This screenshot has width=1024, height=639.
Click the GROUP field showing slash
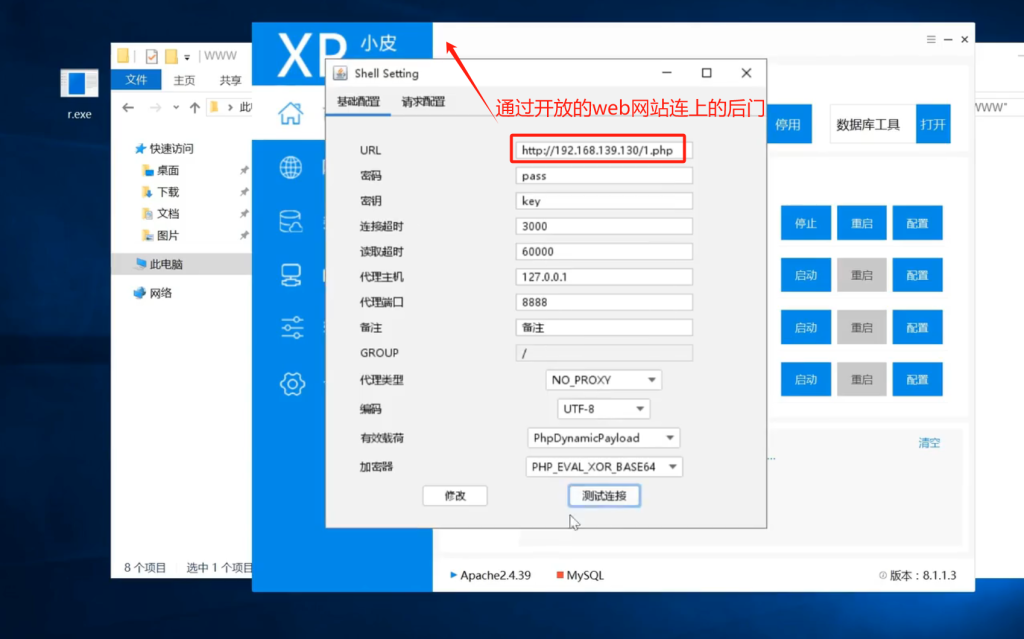click(x=603, y=353)
